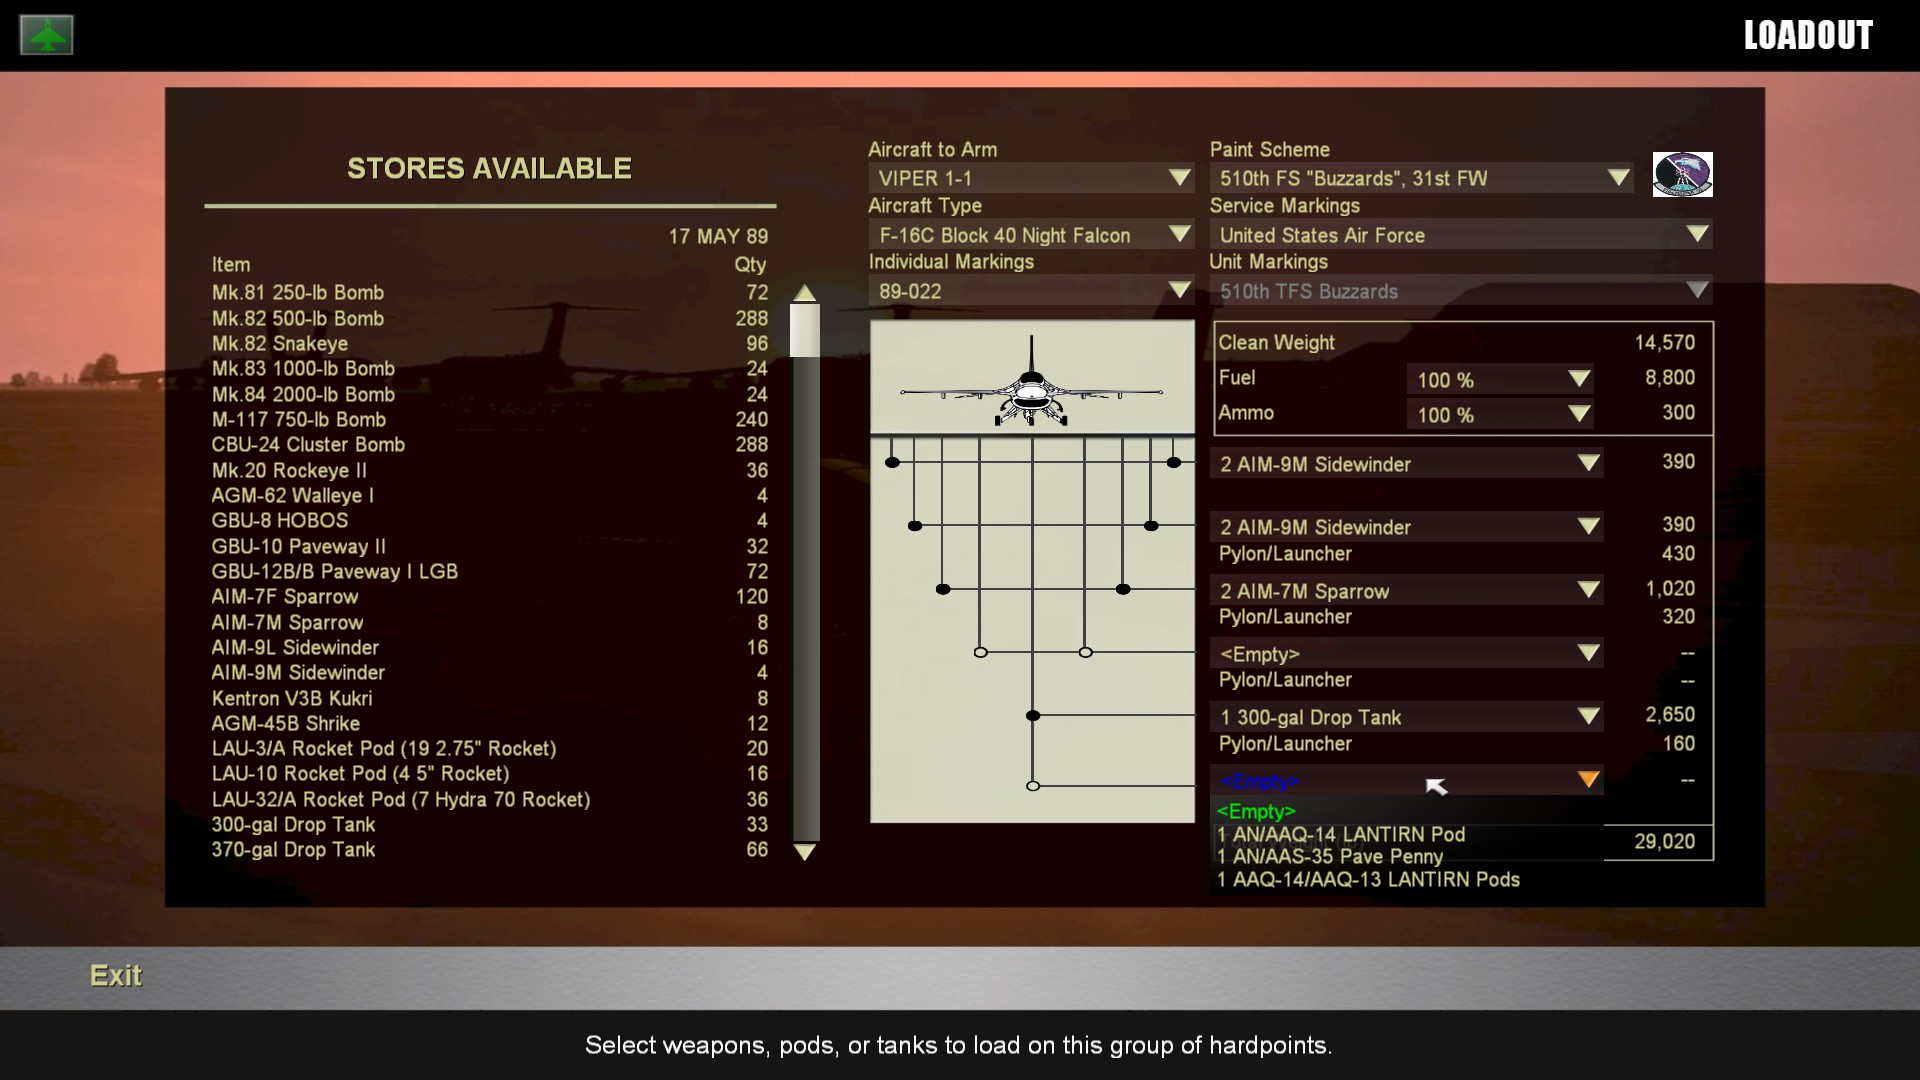Select M-117 750-lb Bomb row
This screenshot has width=1920, height=1080.
point(490,419)
